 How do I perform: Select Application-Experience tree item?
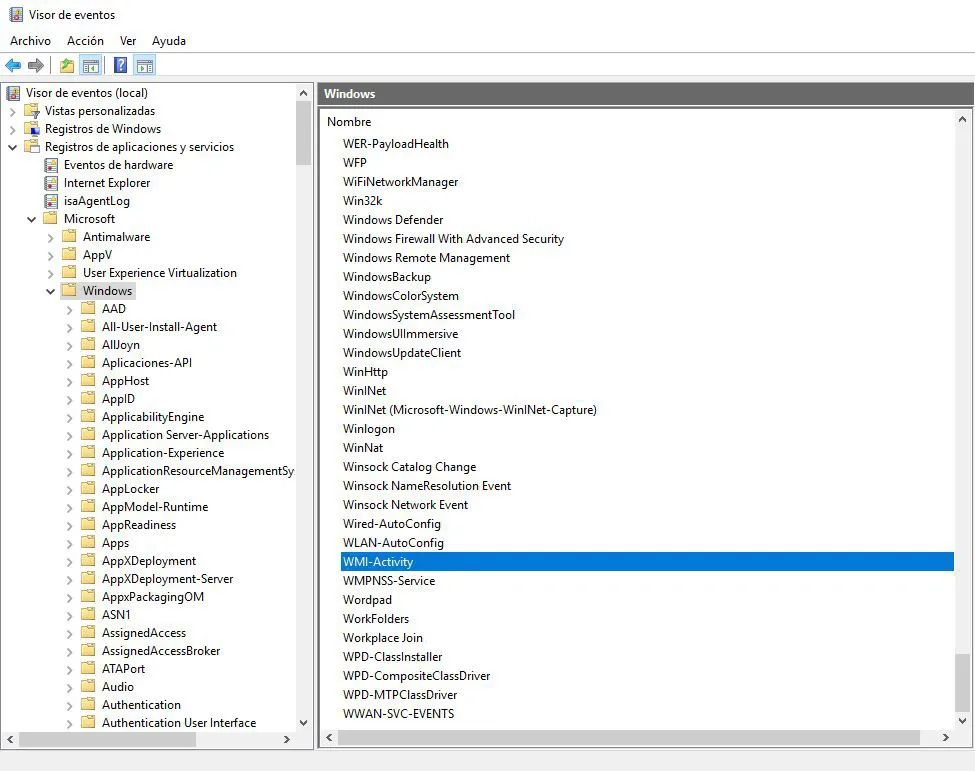click(163, 453)
